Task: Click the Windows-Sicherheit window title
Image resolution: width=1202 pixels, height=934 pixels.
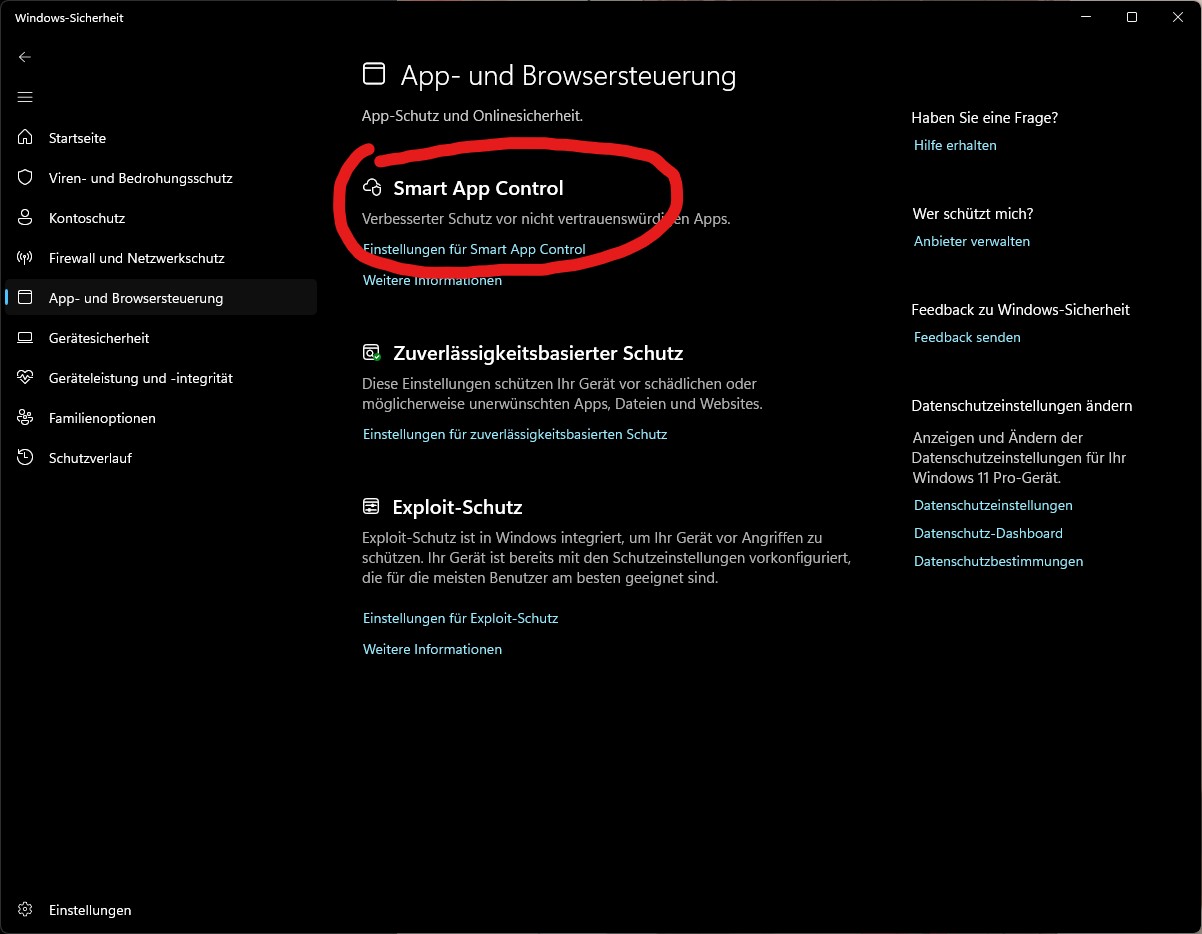Action: coord(69,18)
